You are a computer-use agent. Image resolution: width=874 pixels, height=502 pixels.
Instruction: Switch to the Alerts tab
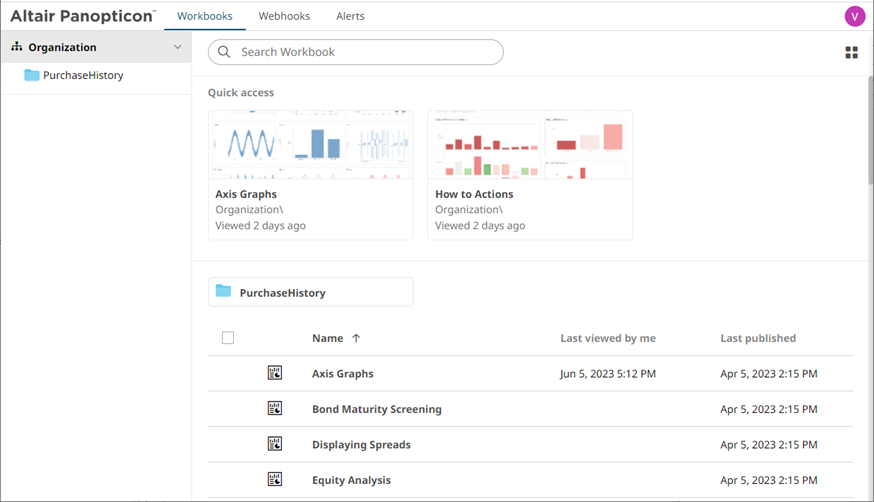350,16
